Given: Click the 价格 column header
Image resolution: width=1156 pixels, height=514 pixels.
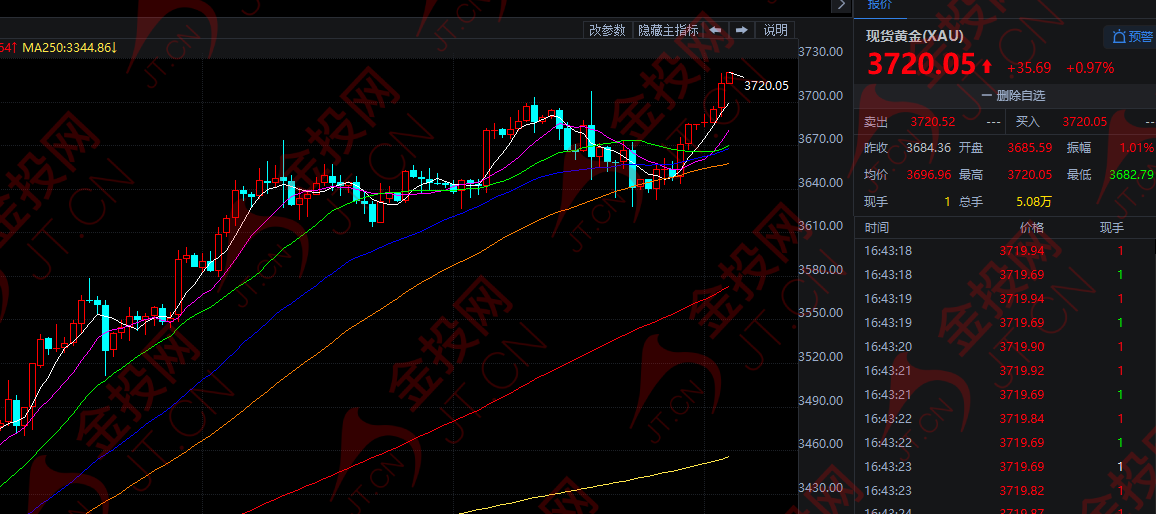Looking at the screenshot, I should pyautogui.click(x=1031, y=228).
